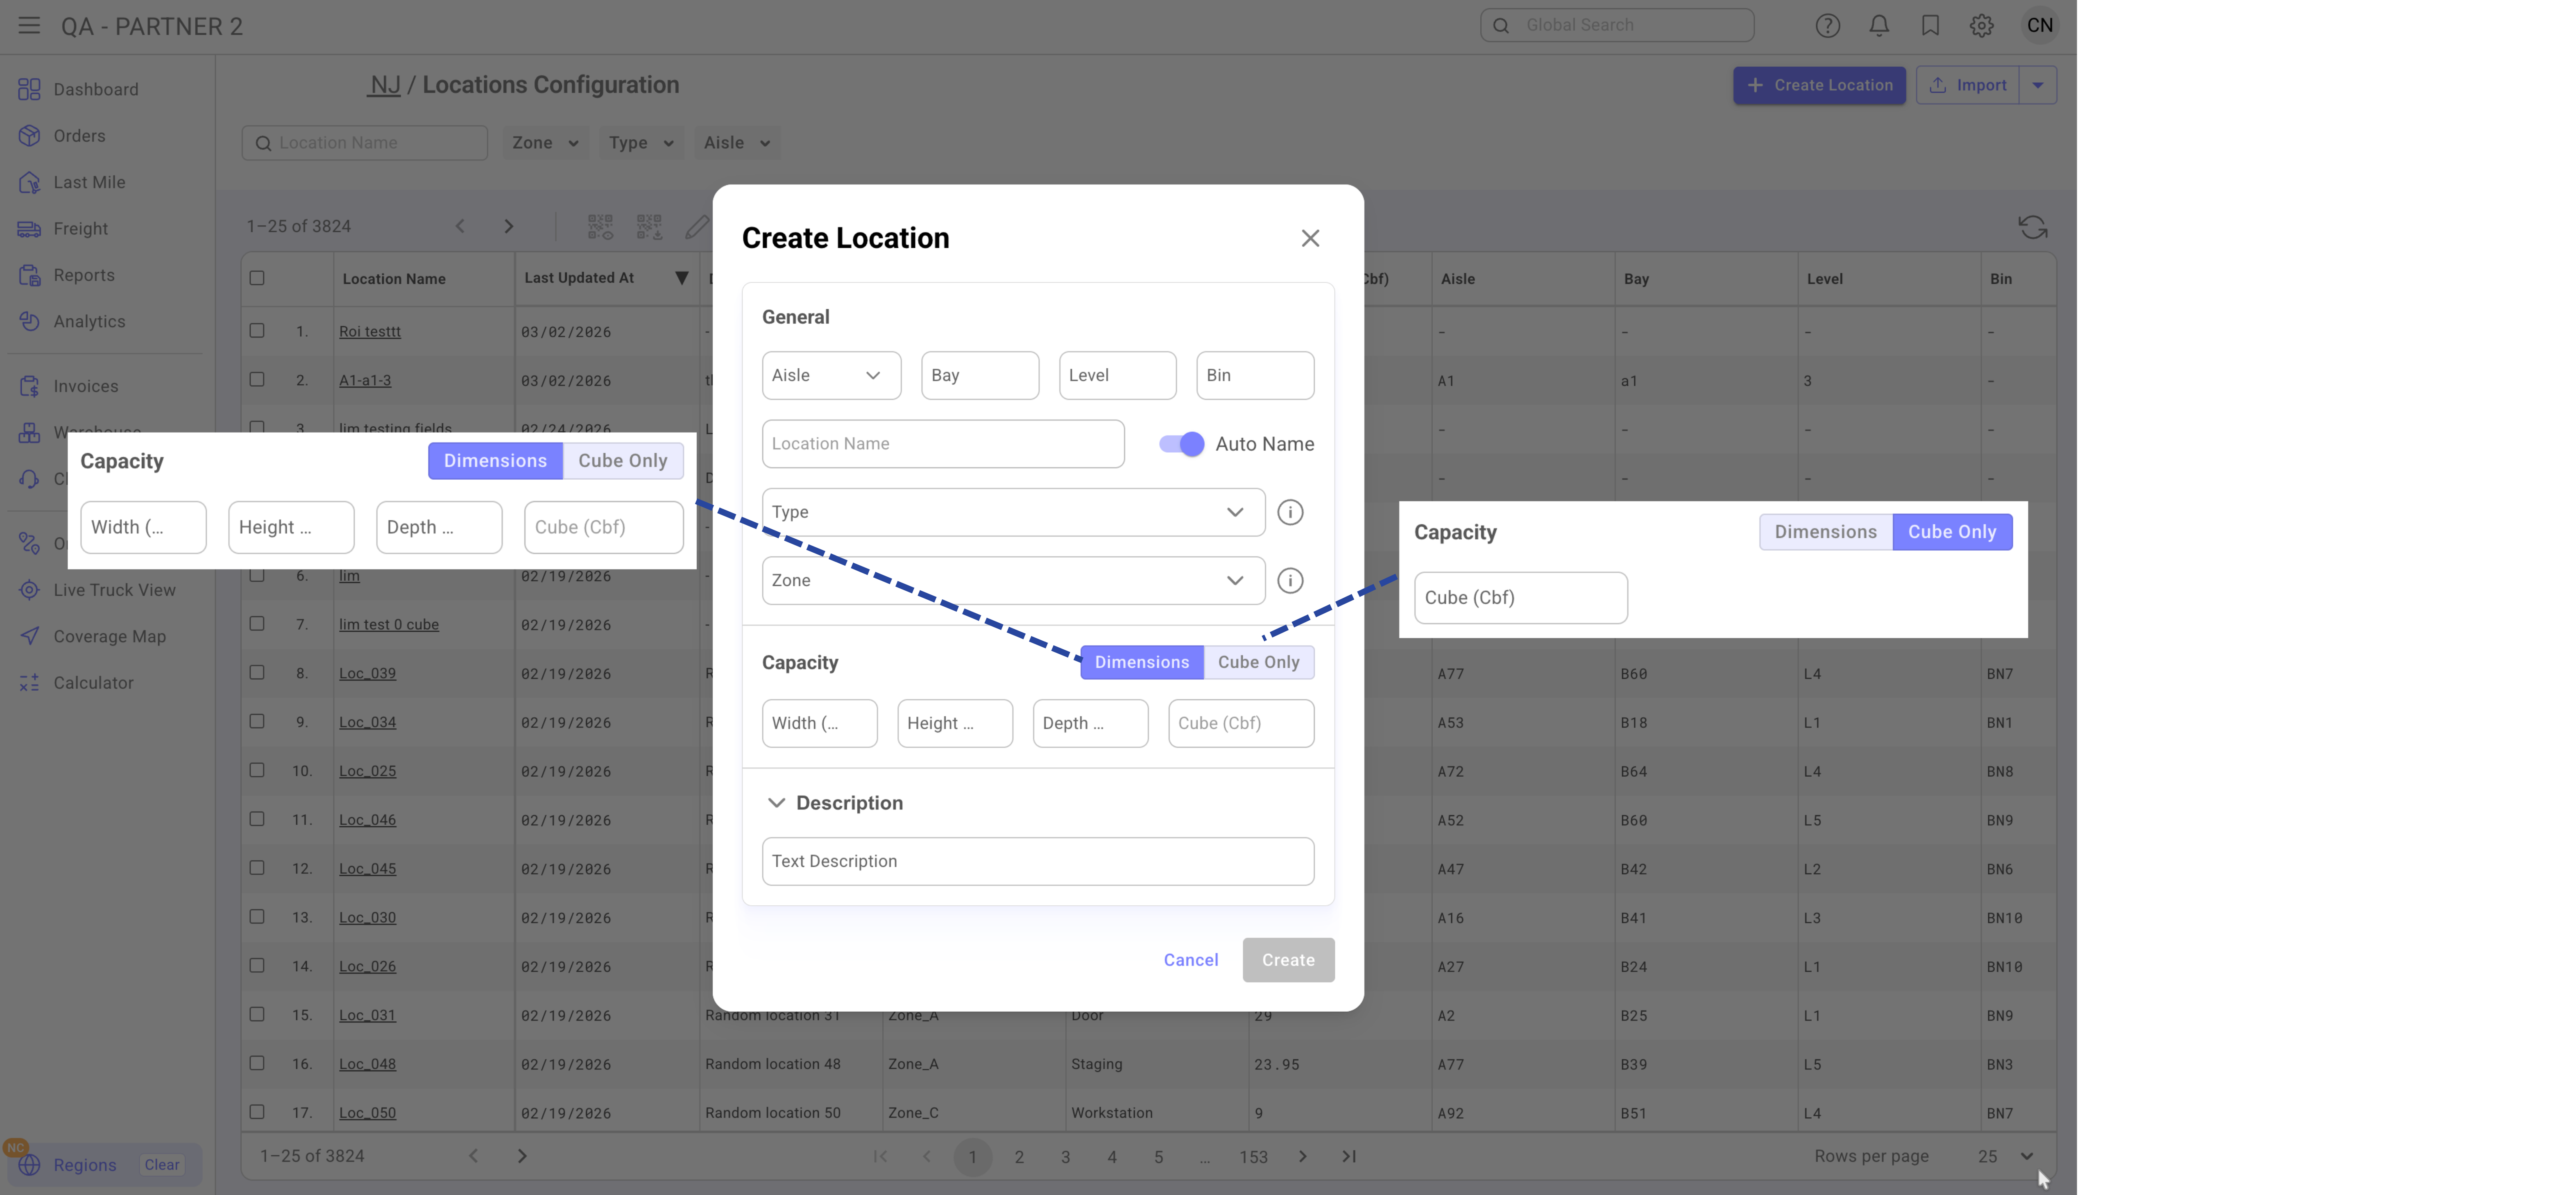Open the notifications bell icon
This screenshot has width=2560, height=1195.
tap(1879, 26)
